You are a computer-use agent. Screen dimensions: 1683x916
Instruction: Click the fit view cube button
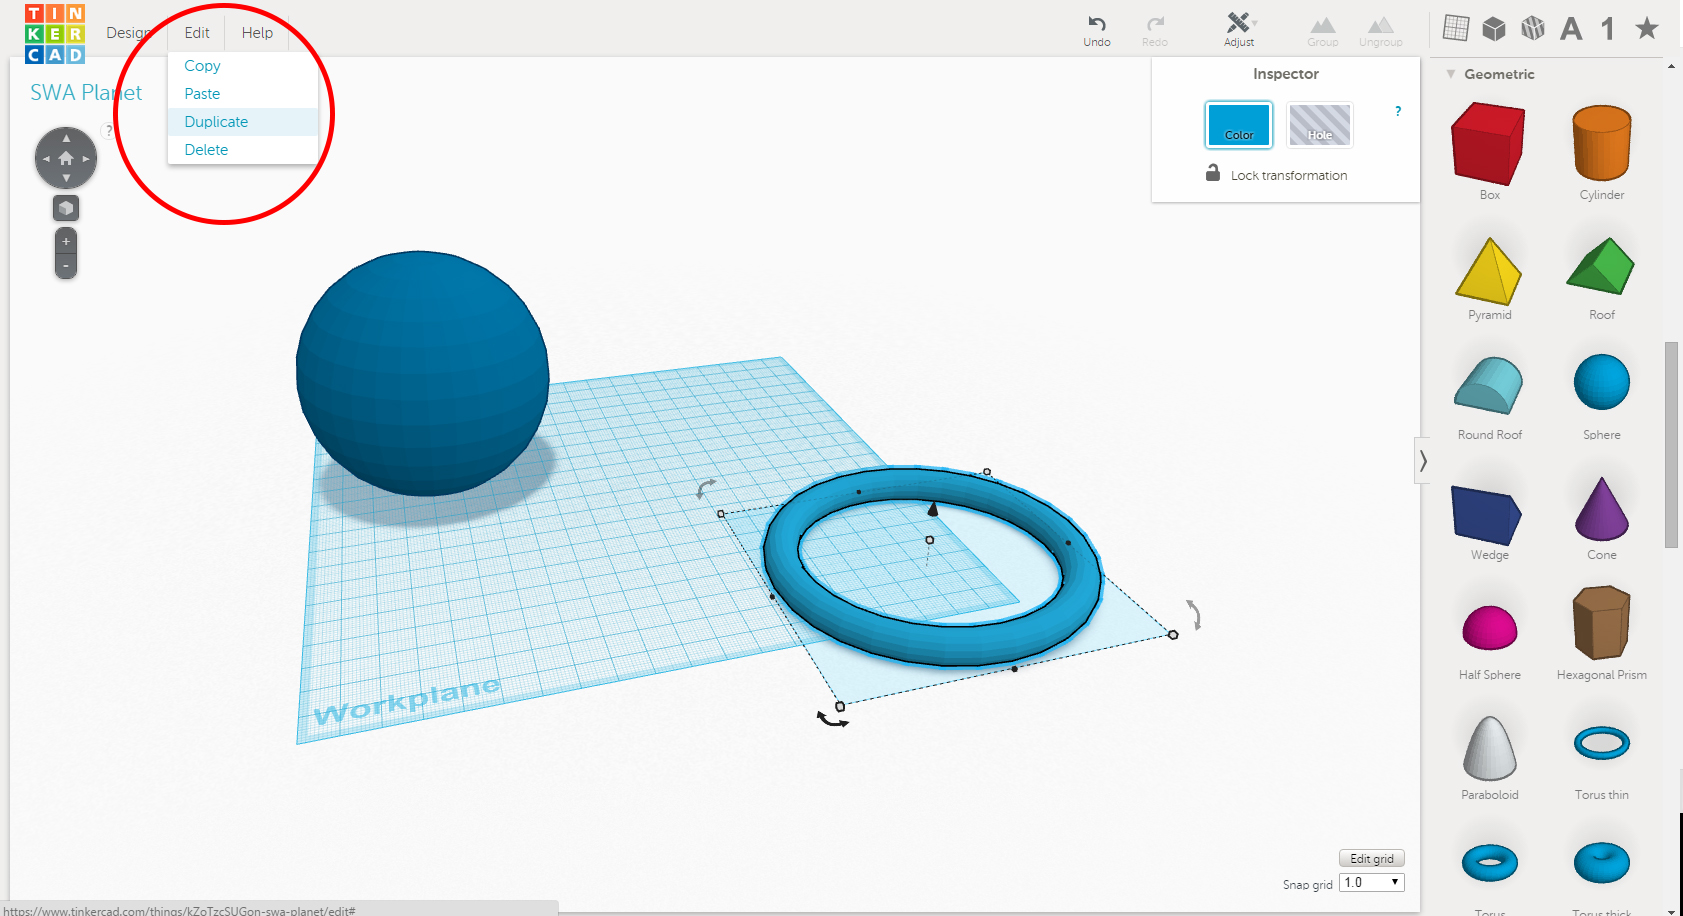(66, 208)
